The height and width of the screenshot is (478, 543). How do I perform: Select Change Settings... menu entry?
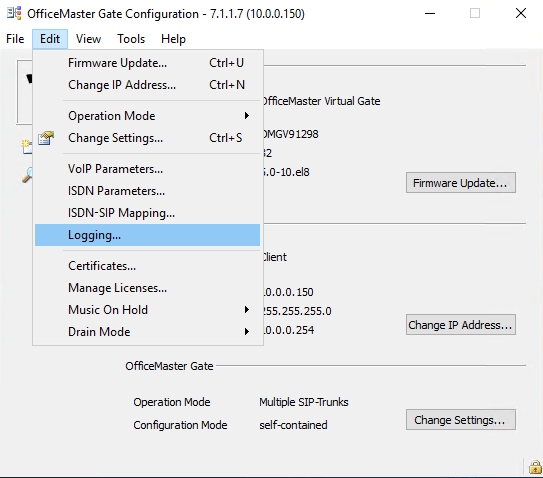(x=148, y=138)
